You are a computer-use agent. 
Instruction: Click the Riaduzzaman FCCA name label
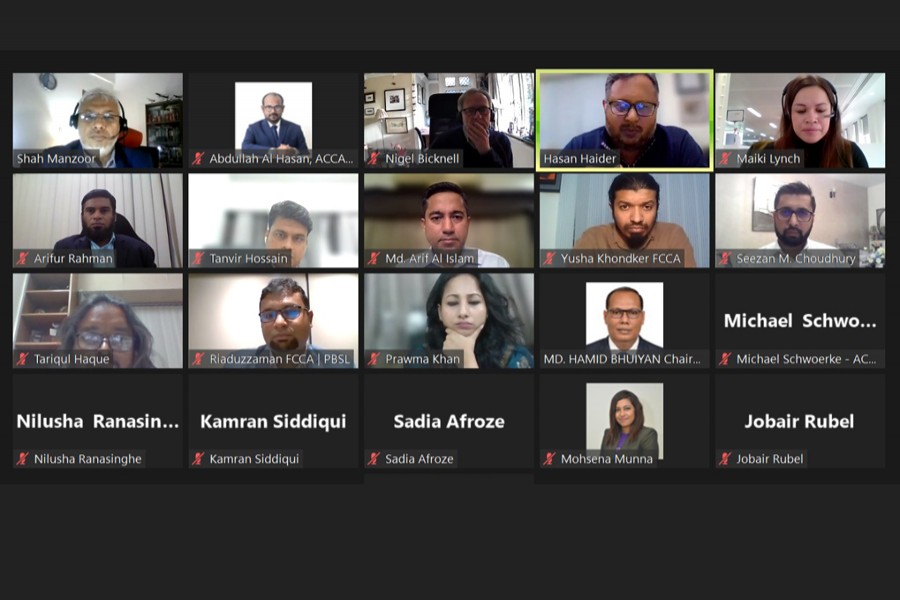click(x=280, y=359)
